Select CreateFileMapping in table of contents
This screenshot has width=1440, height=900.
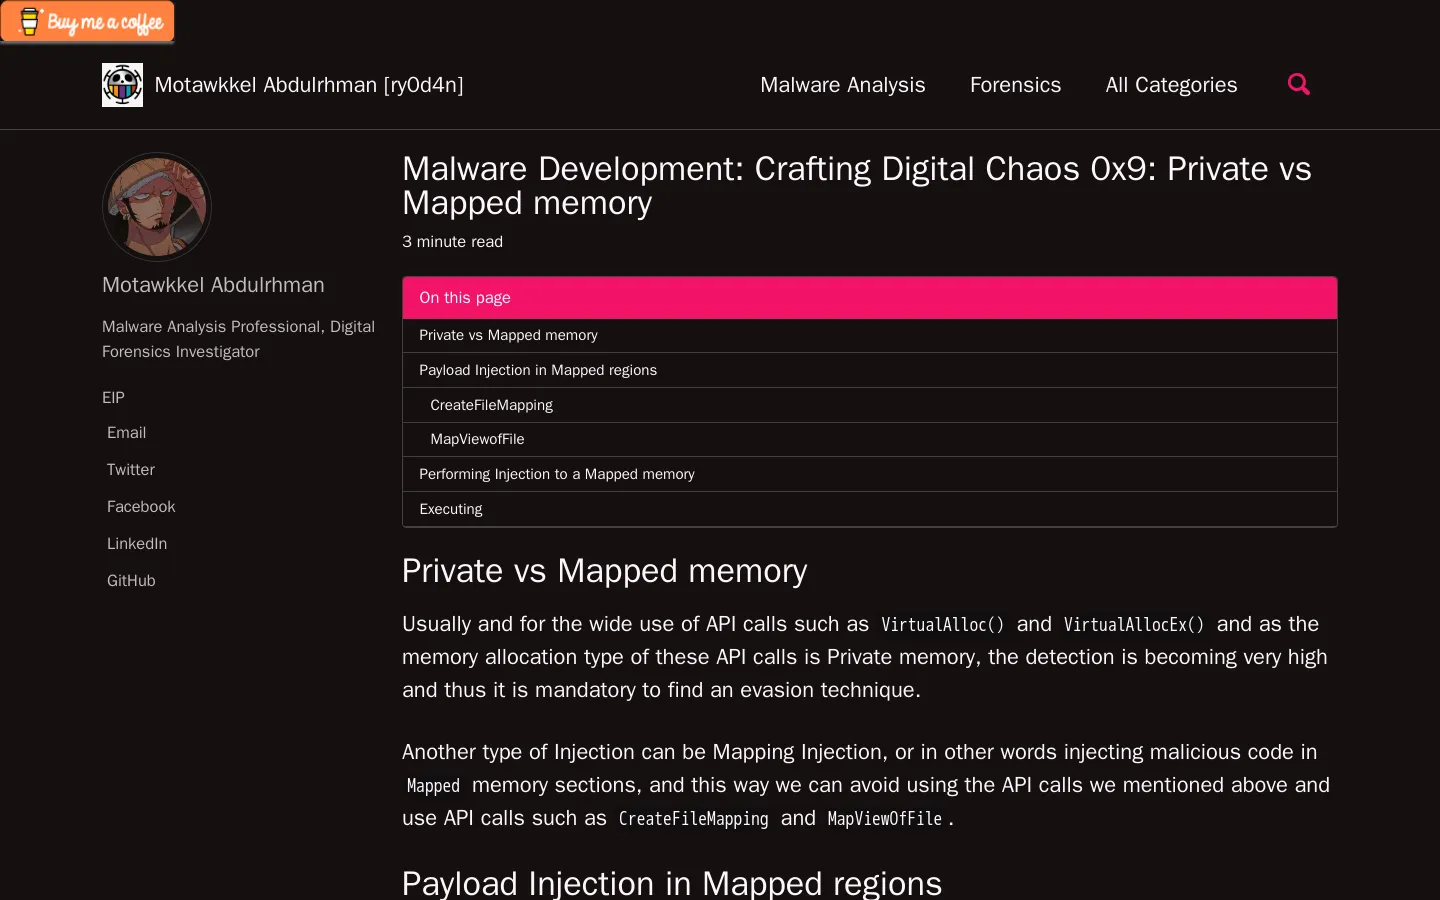pos(491,405)
